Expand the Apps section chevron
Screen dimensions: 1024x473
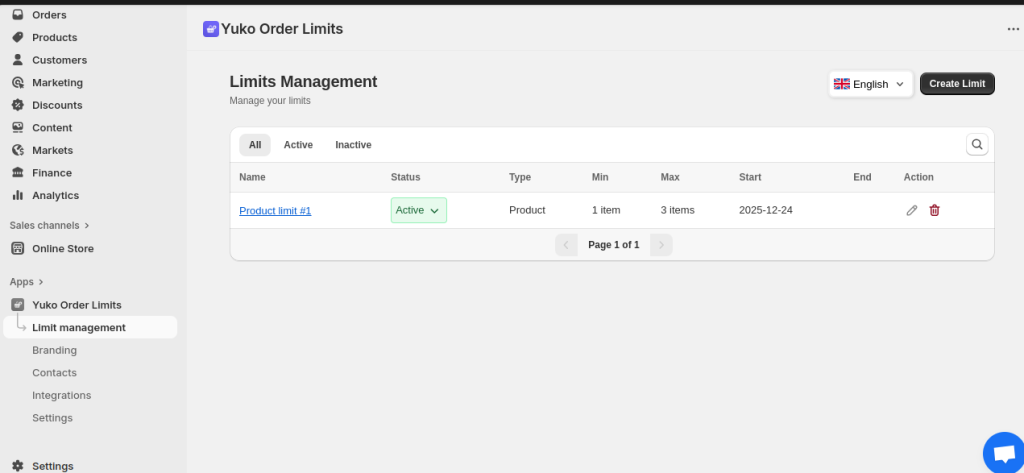coord(41,282)
